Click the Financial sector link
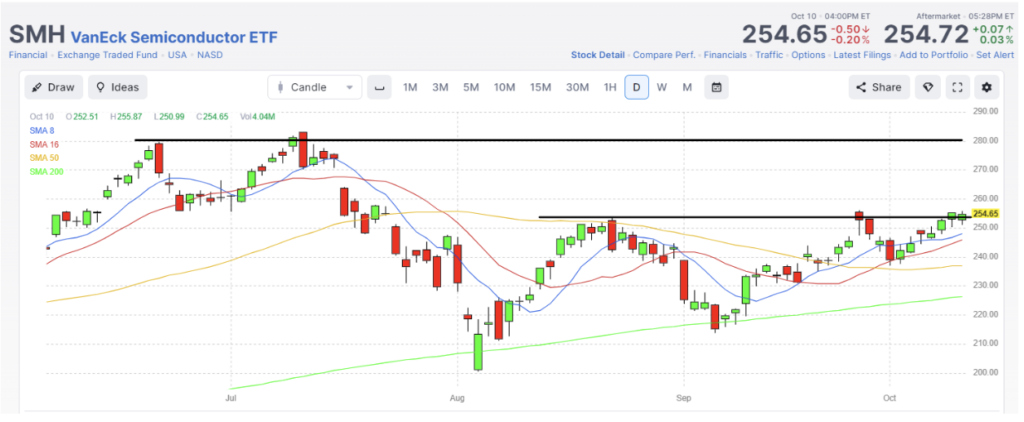The width and height of the screenshot is (1024, 422). pos(28,55)
